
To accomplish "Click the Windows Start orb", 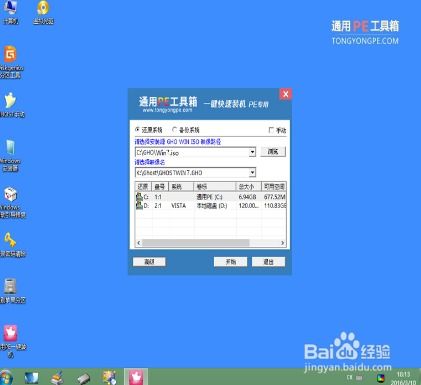I will pos(6,377).
